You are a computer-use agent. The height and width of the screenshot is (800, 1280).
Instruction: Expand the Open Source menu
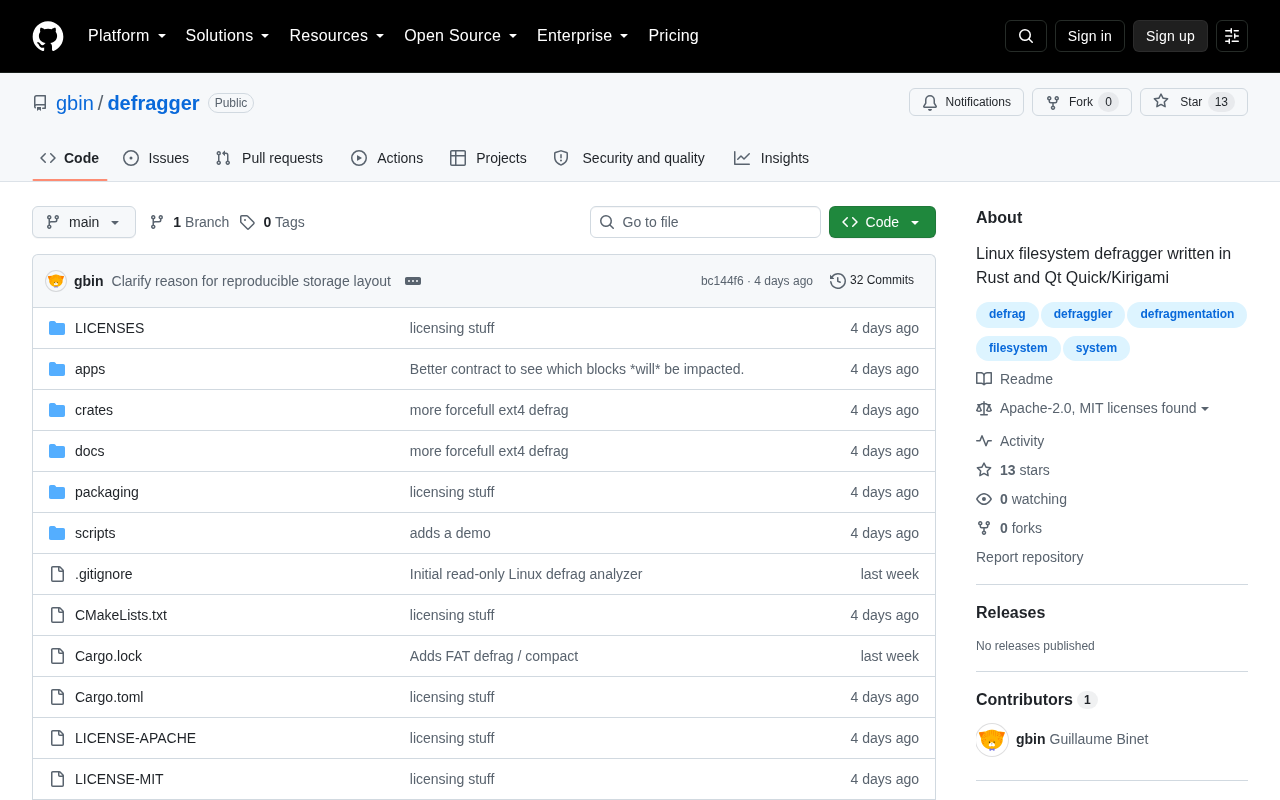point(461,36)
